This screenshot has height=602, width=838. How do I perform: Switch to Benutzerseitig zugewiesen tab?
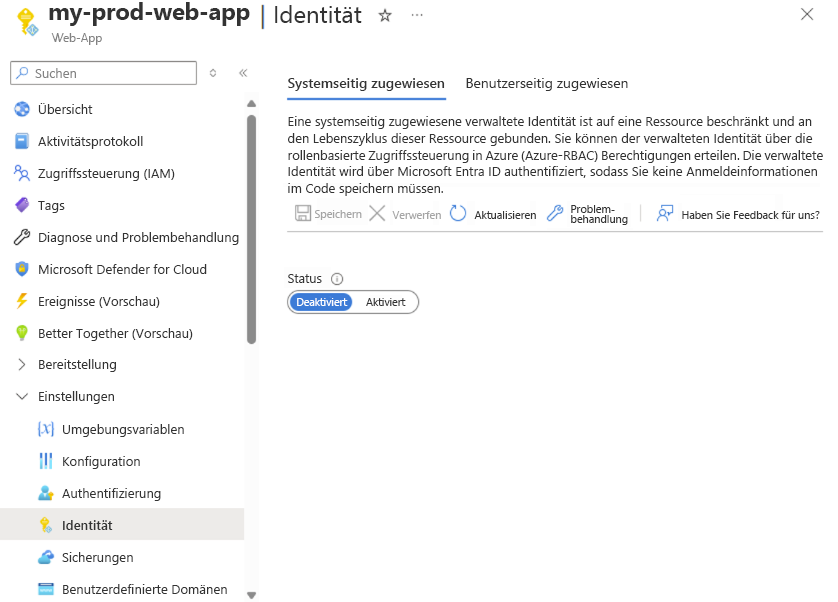pyautogui.click(x=545, y=84)
